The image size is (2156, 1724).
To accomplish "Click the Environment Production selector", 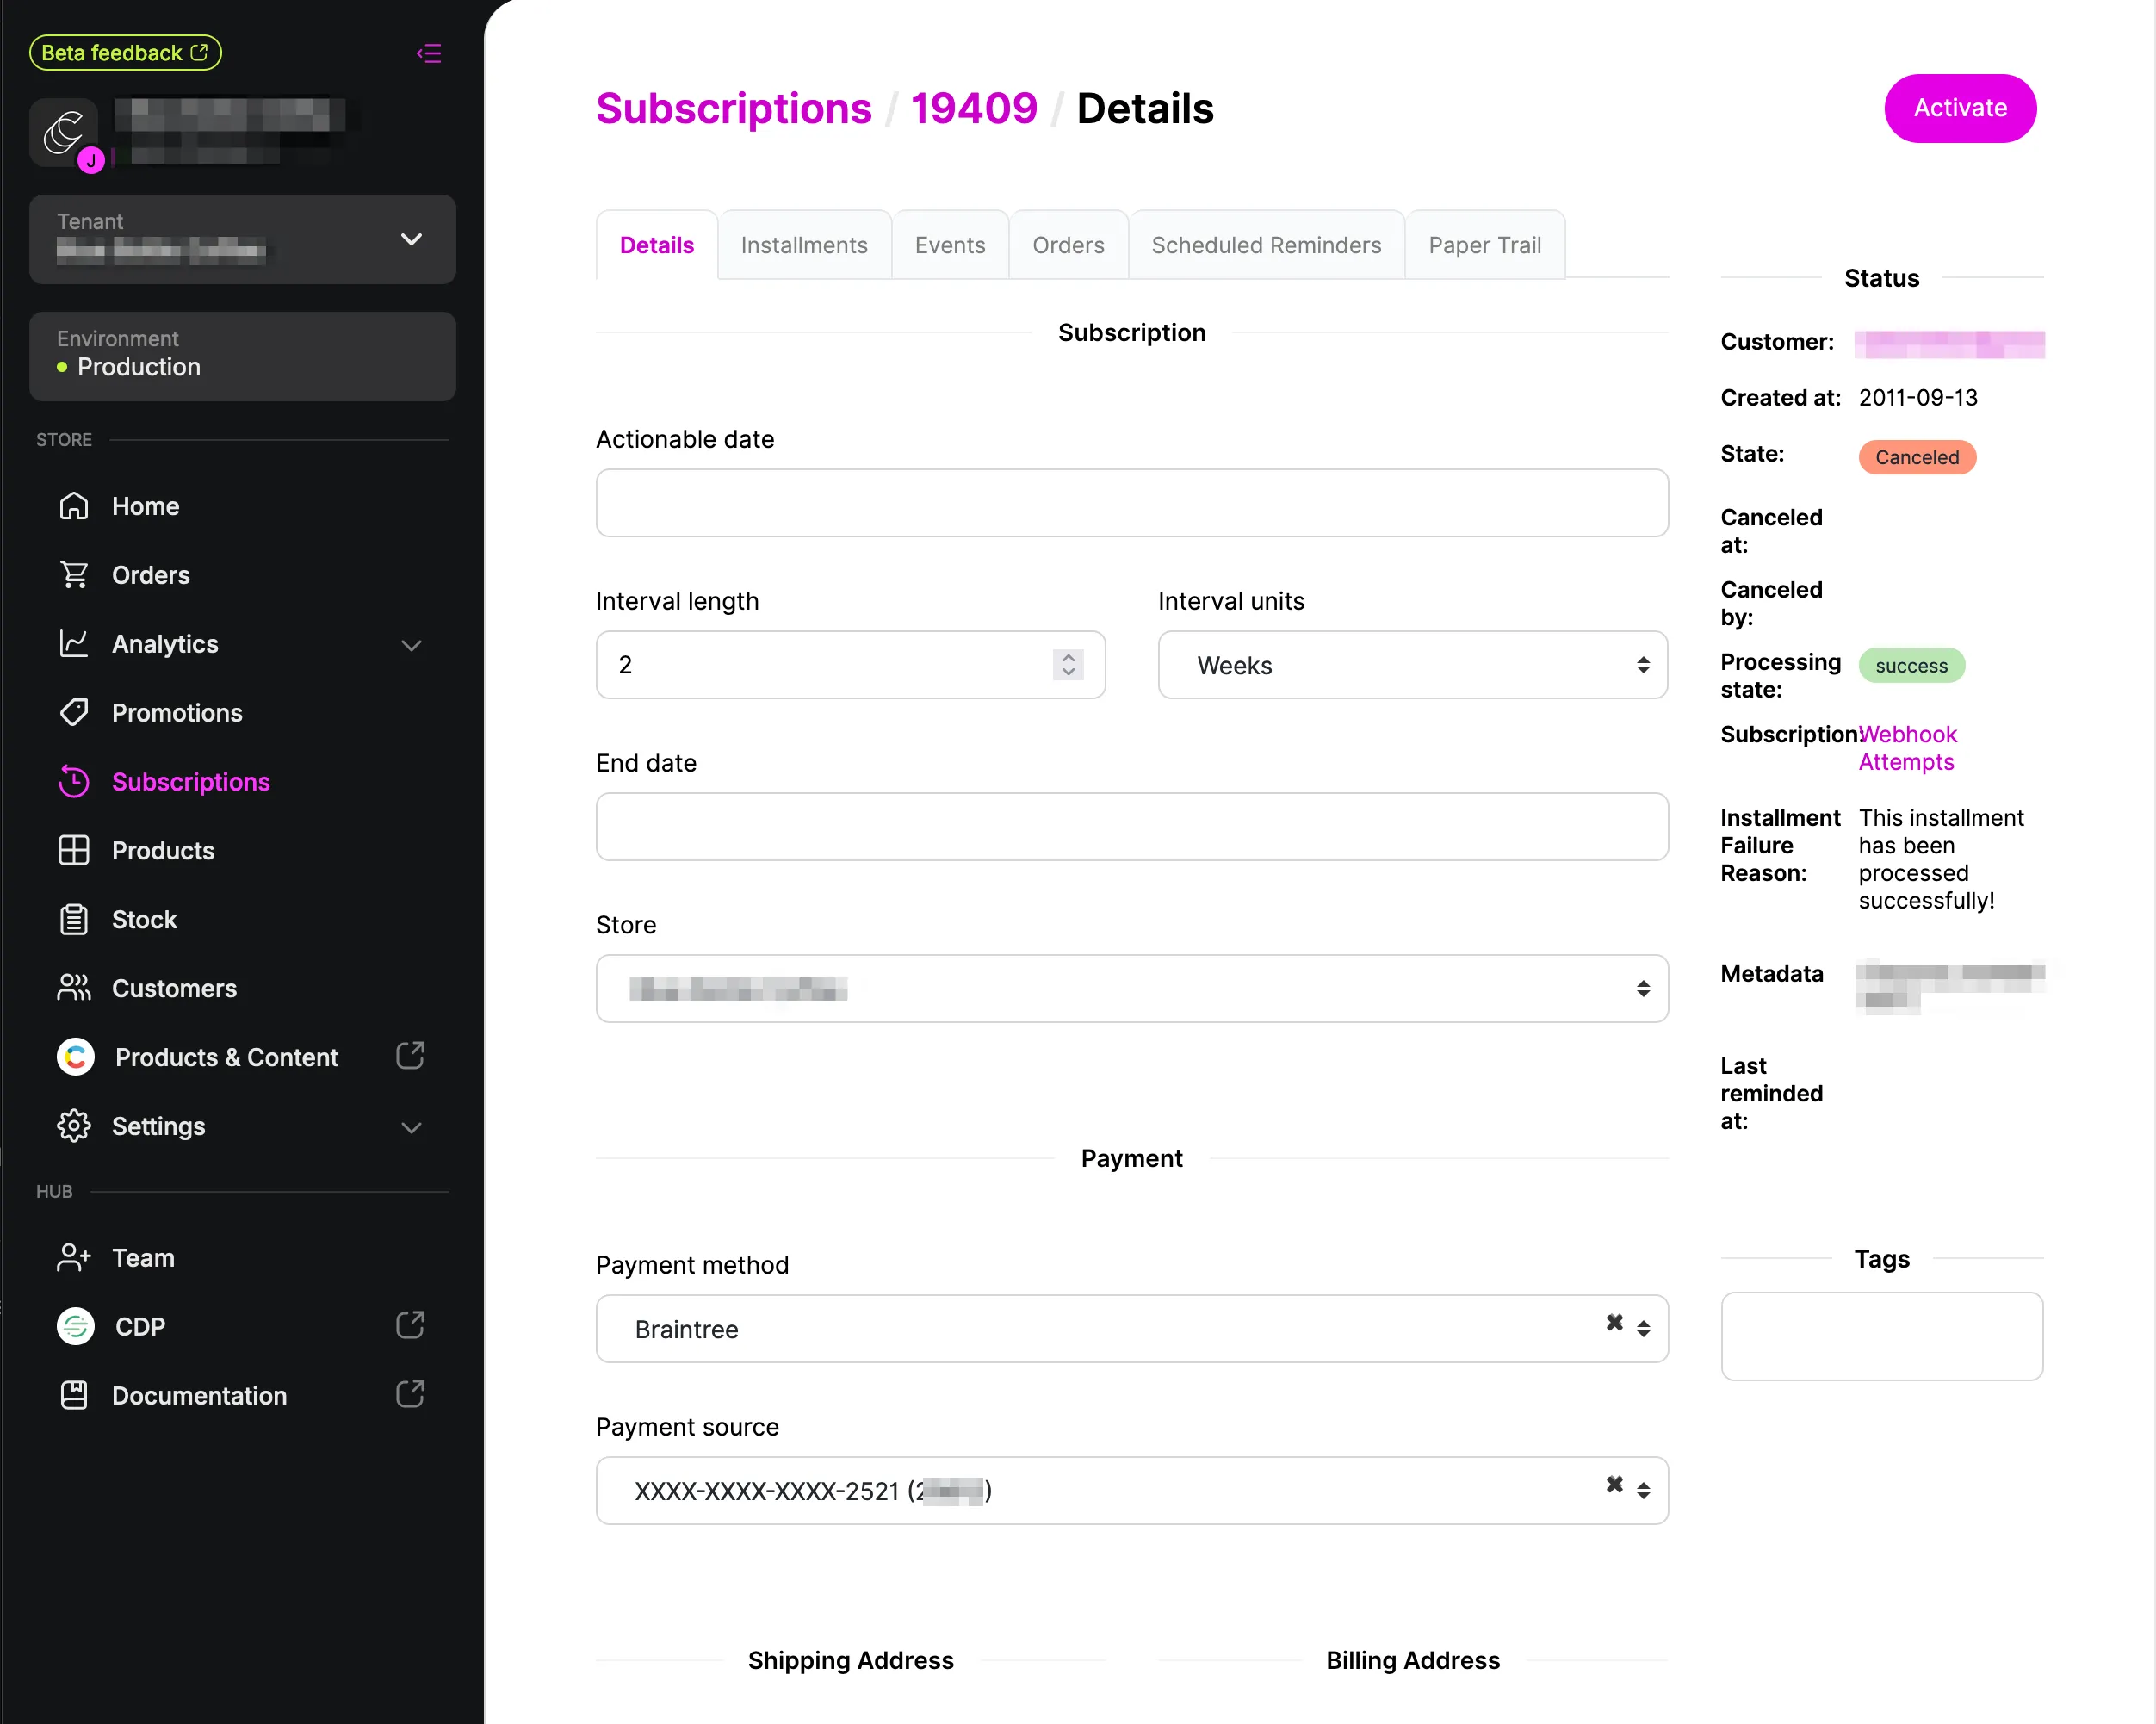I will [x=243, y=356].
